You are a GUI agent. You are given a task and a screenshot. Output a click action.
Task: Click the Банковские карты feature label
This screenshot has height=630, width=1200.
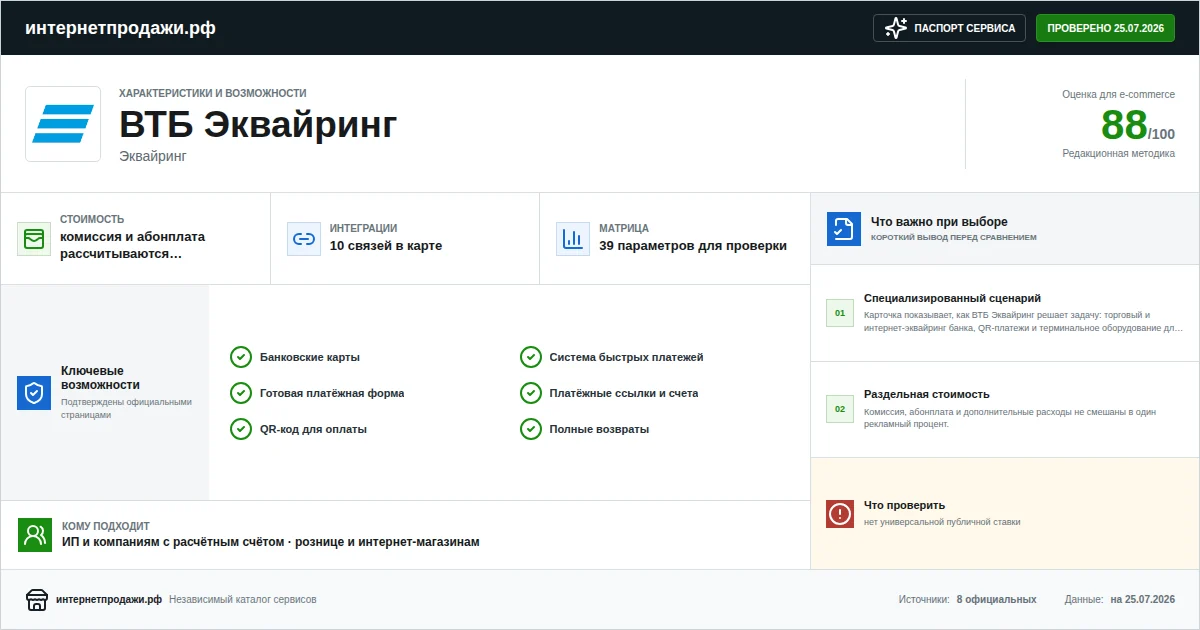coord(310,357)
